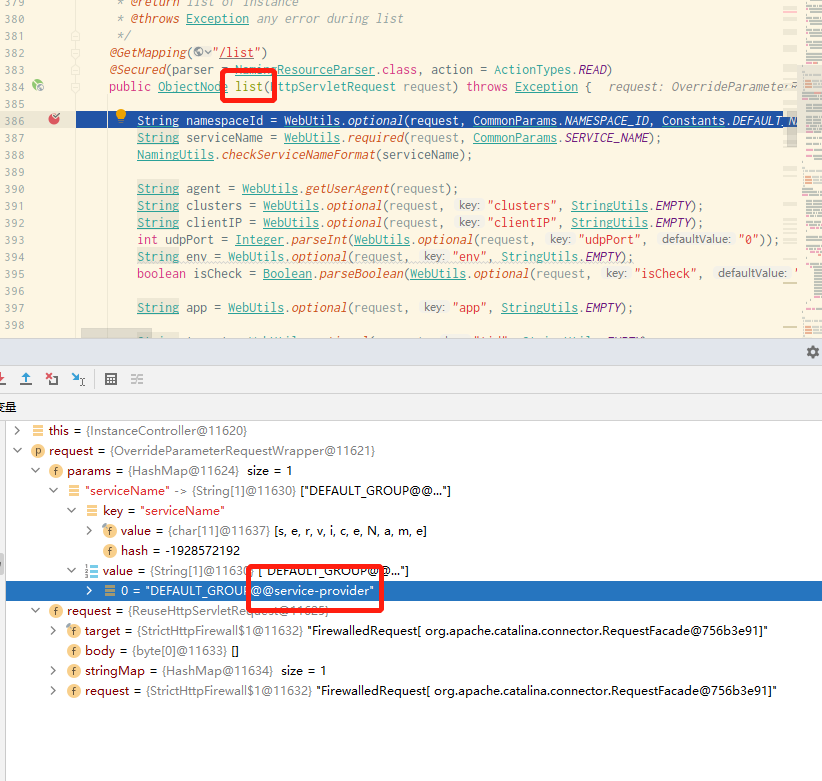Click the Step Out blue up-arrow icon

26,378
